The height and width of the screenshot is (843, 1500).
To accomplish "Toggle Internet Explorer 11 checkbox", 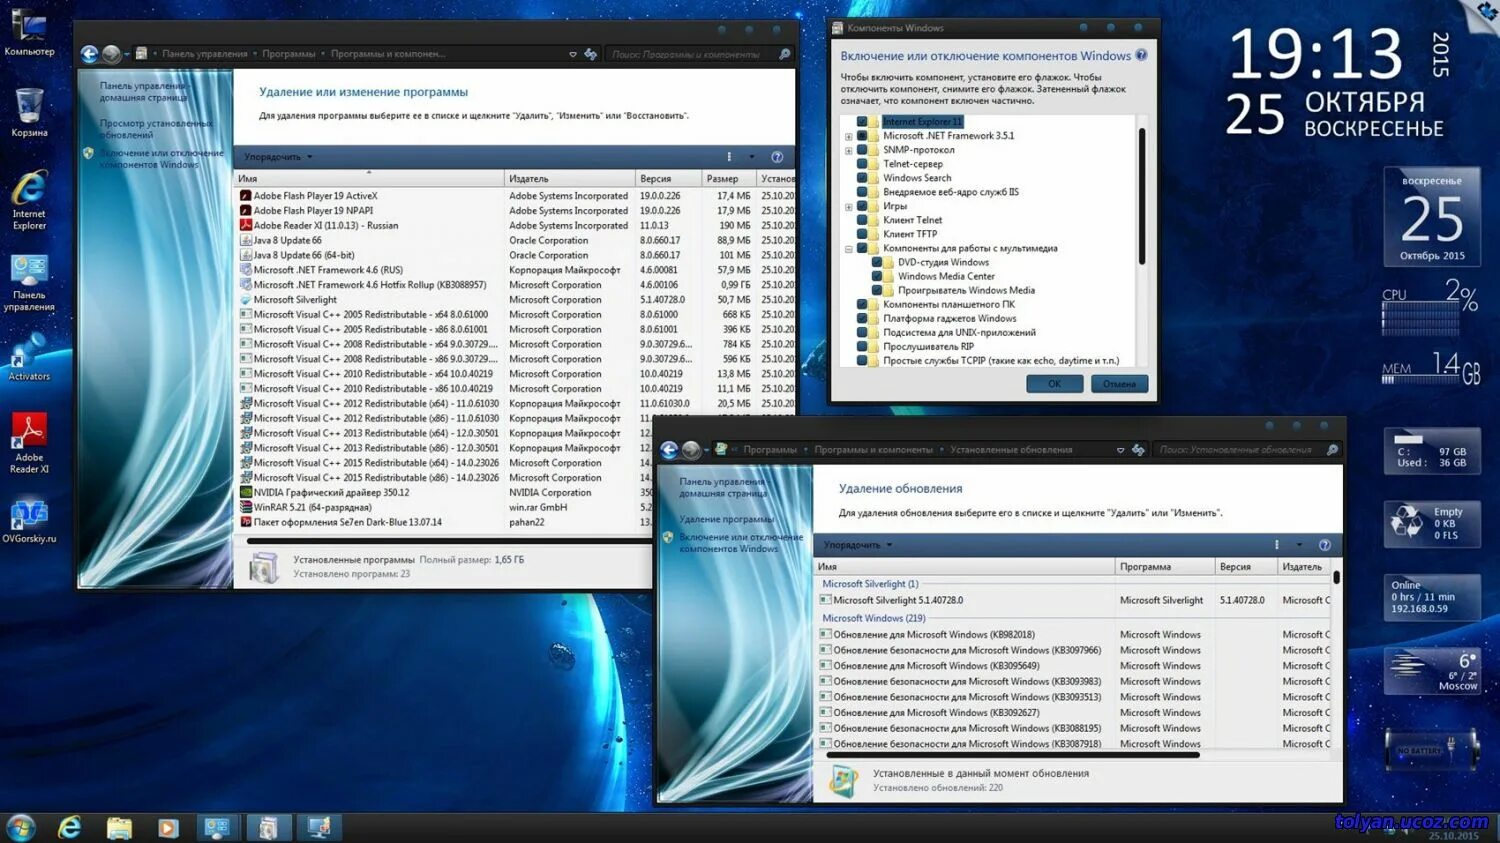I will point(862,122).
